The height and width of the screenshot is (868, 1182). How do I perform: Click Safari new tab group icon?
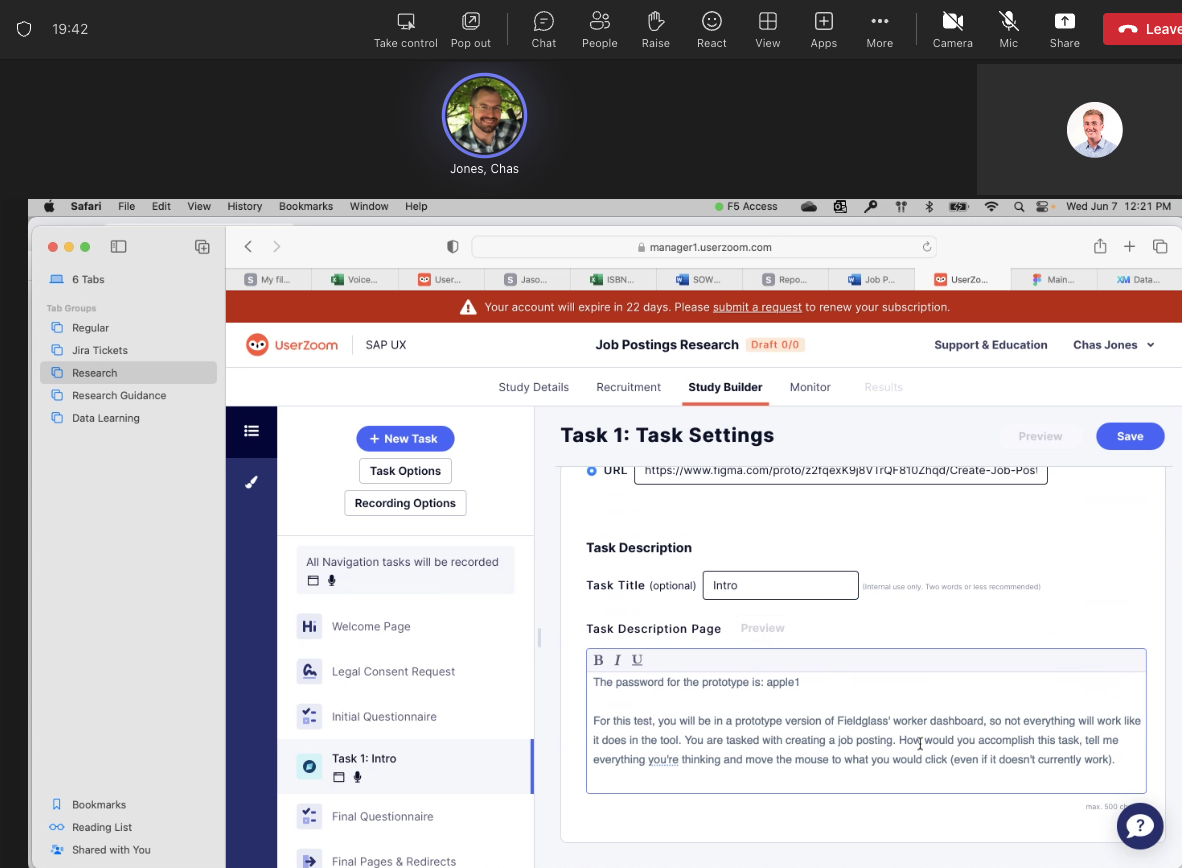(x=202, y=247)
